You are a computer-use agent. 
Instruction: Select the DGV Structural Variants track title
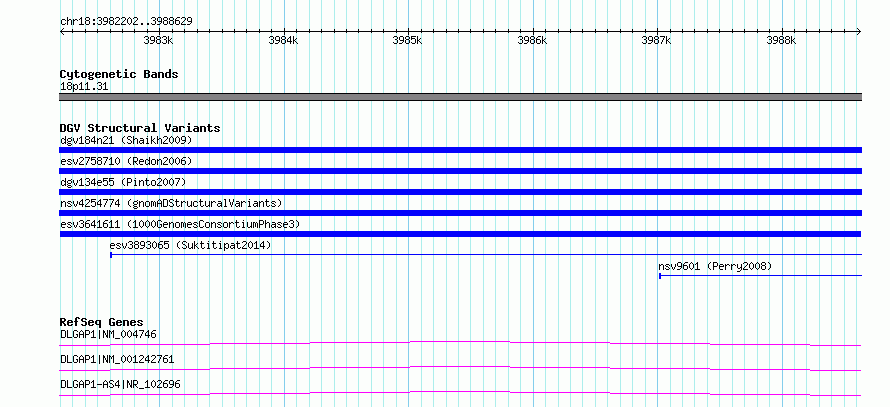(140, 128)
